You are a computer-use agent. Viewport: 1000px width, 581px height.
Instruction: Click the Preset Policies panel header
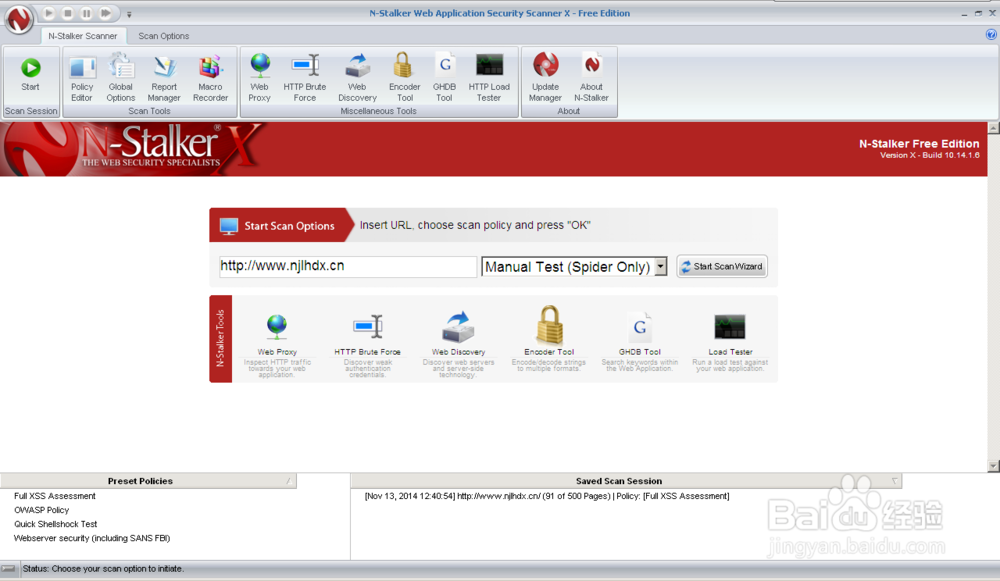coord(148,481)
